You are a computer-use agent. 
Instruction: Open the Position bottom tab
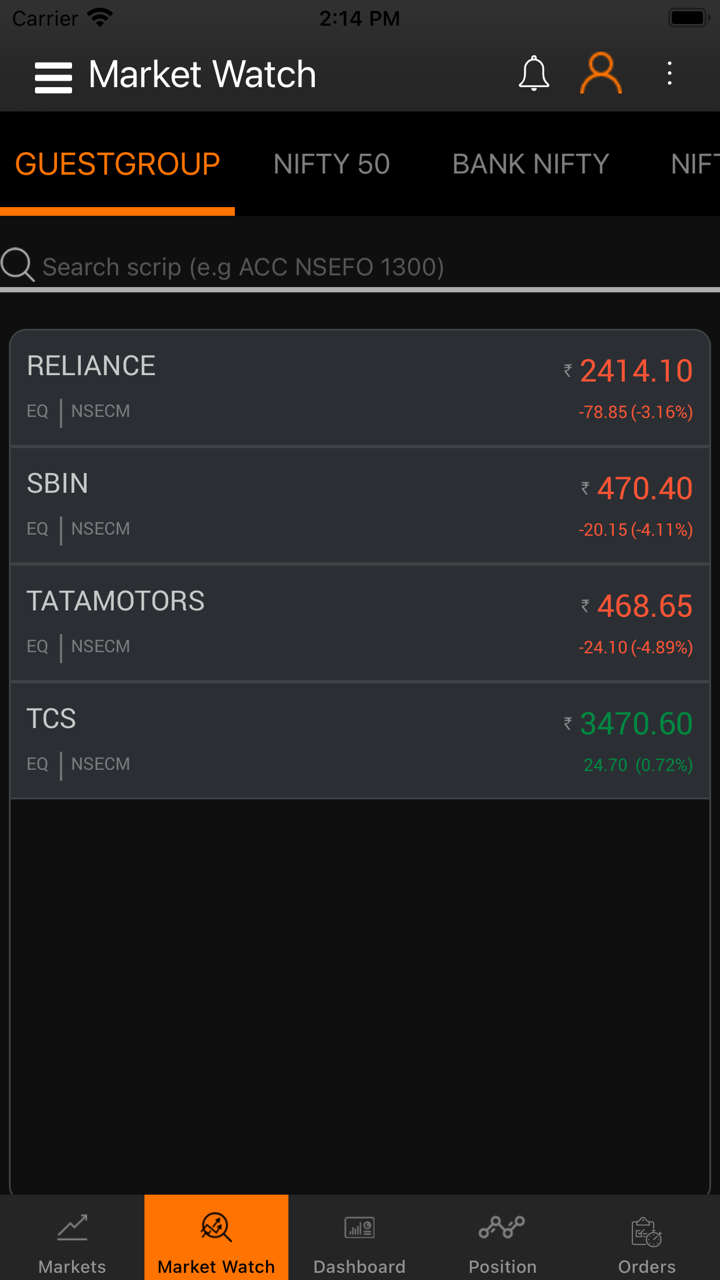tap(502, 1240)
